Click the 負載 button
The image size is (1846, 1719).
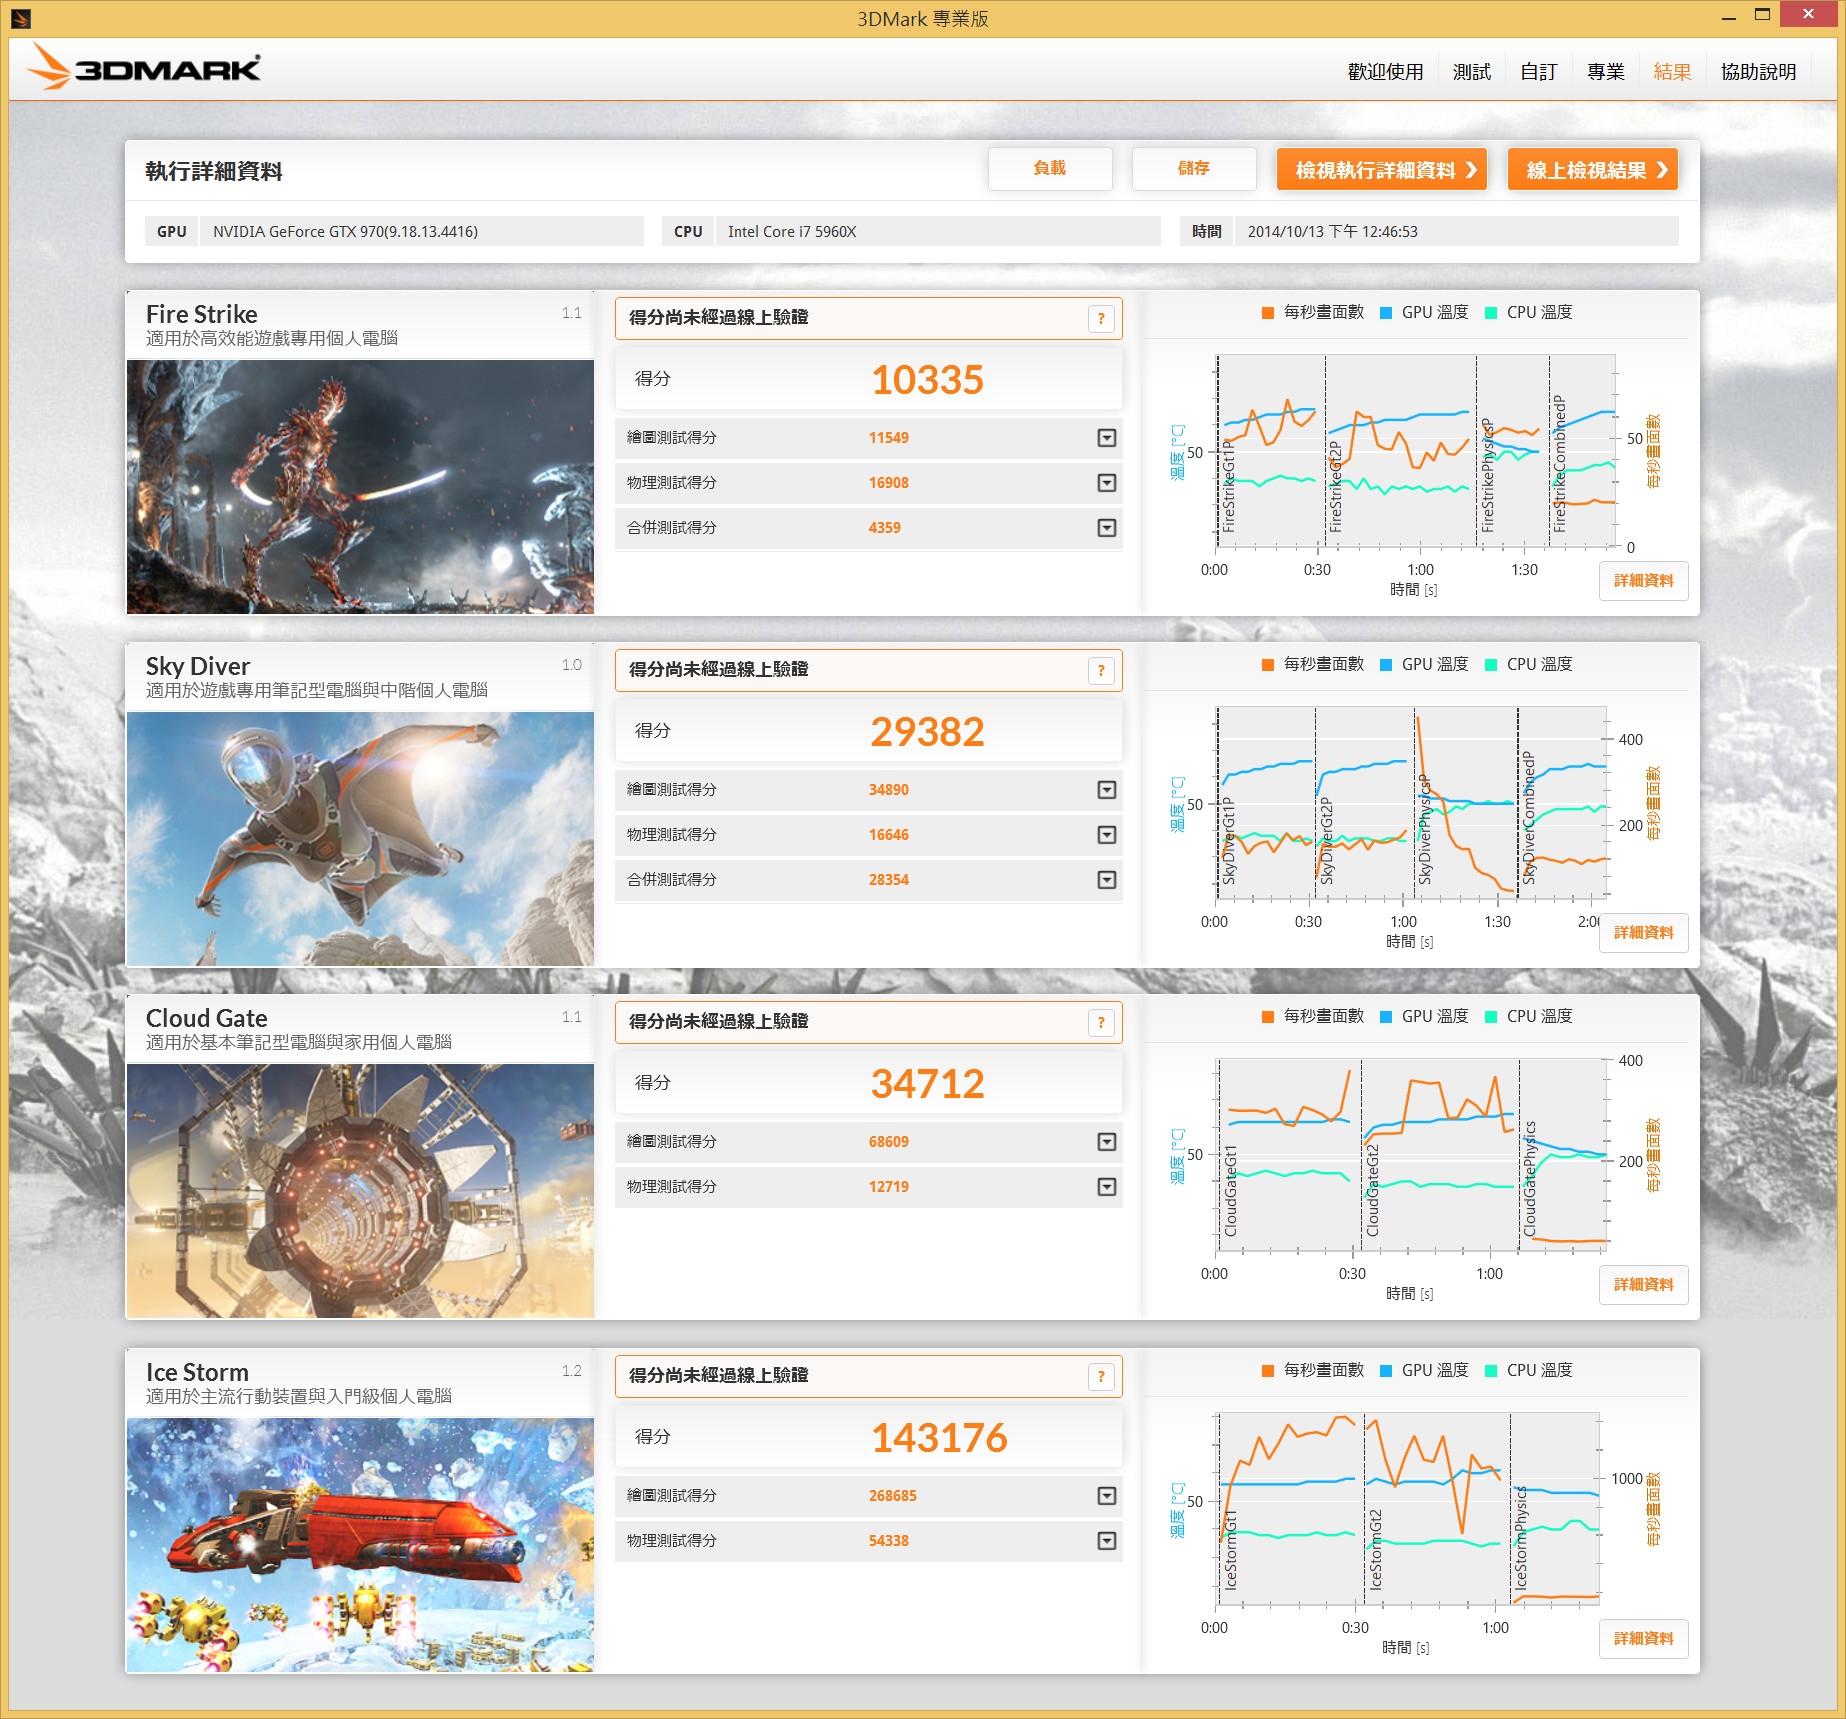[1050, 169]
